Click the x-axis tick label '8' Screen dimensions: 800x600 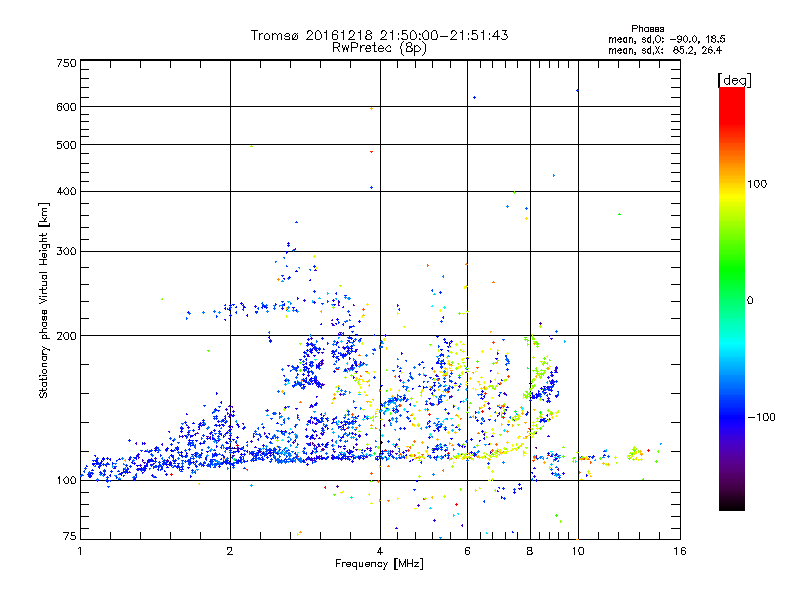click(x=530, y=551)
